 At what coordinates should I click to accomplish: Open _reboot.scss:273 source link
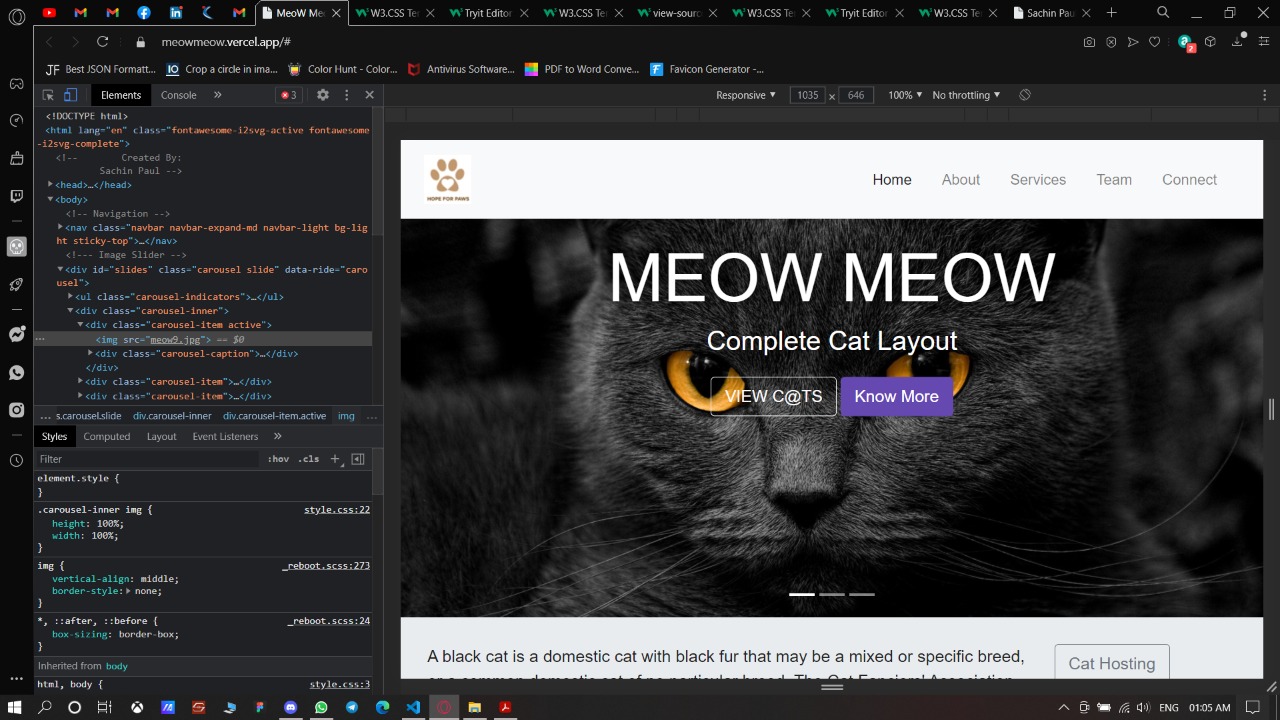click(x=326, y=566)
